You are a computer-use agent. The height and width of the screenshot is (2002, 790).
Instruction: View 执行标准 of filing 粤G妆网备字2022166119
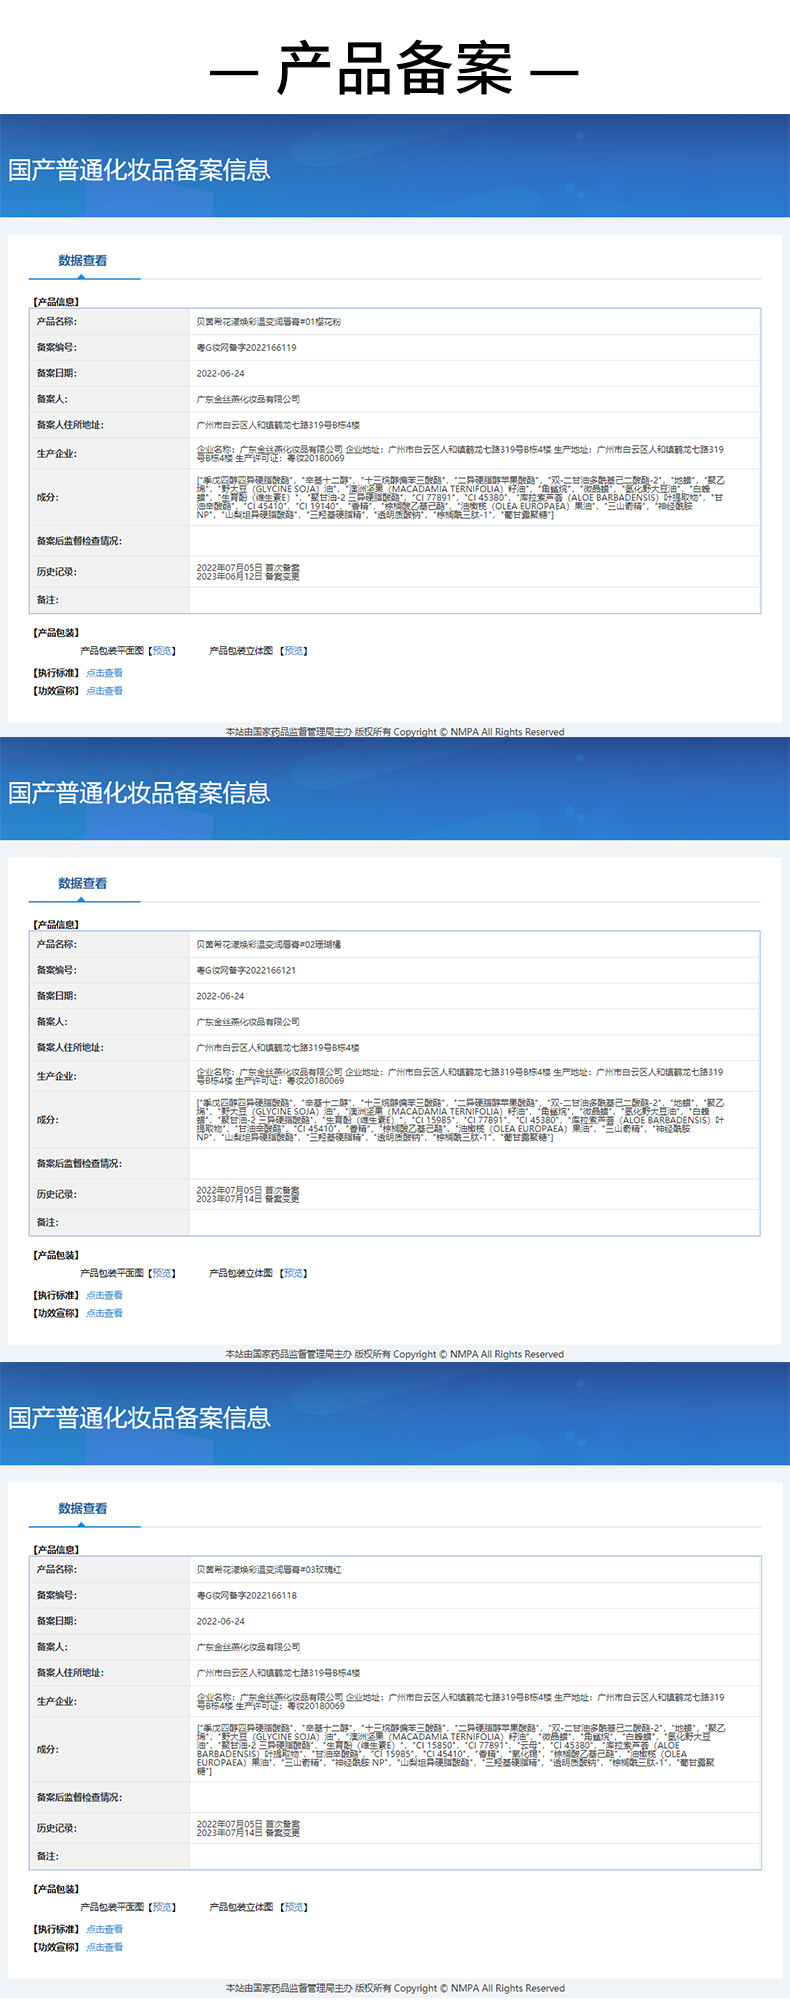[104, 673]
